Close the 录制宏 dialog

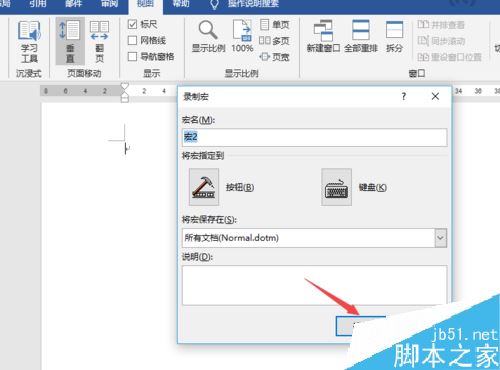point(435,96)
